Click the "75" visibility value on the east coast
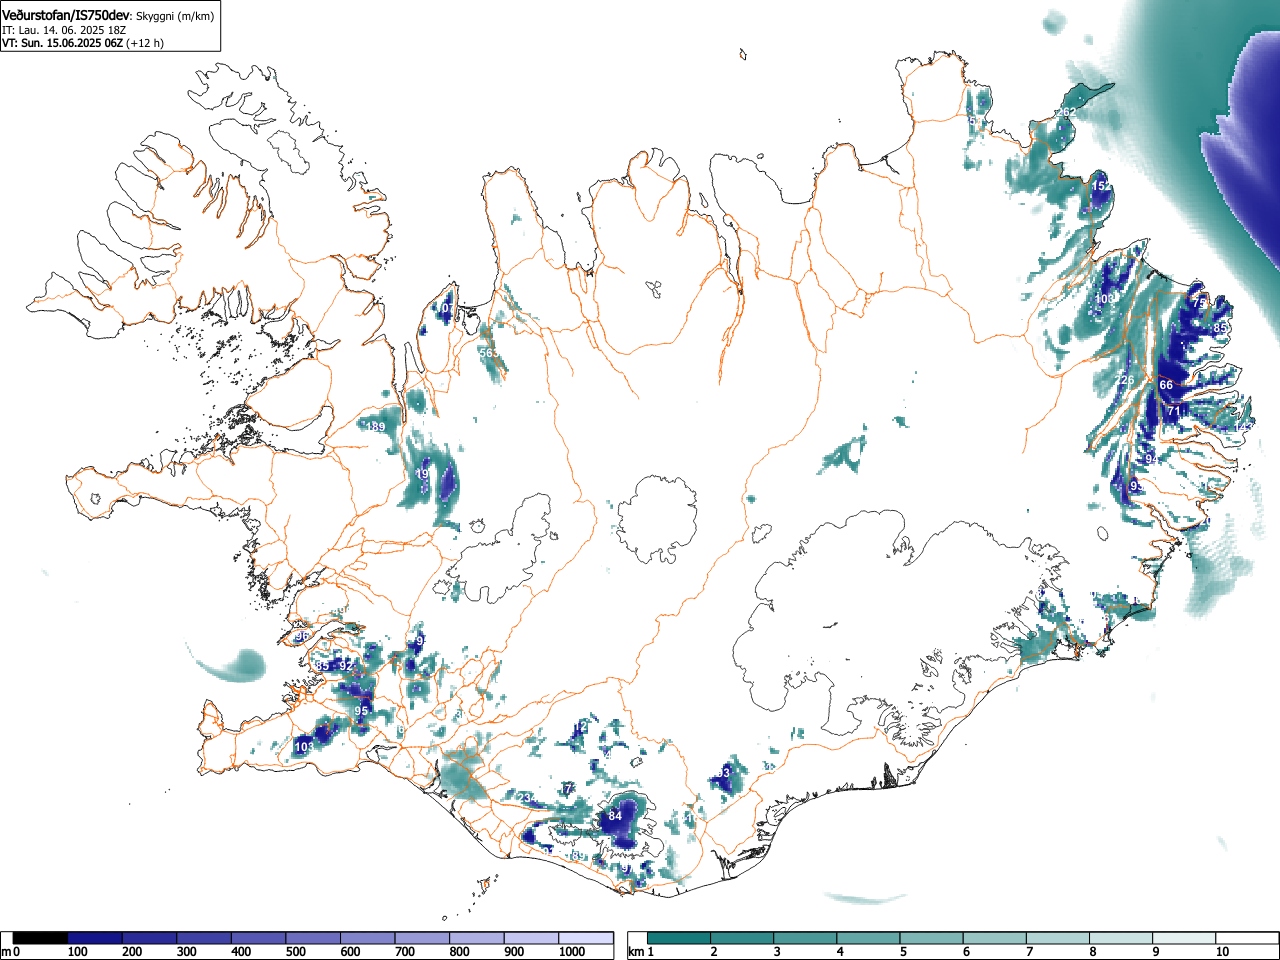This screenshot has height=960, width=1280. 1199,302
